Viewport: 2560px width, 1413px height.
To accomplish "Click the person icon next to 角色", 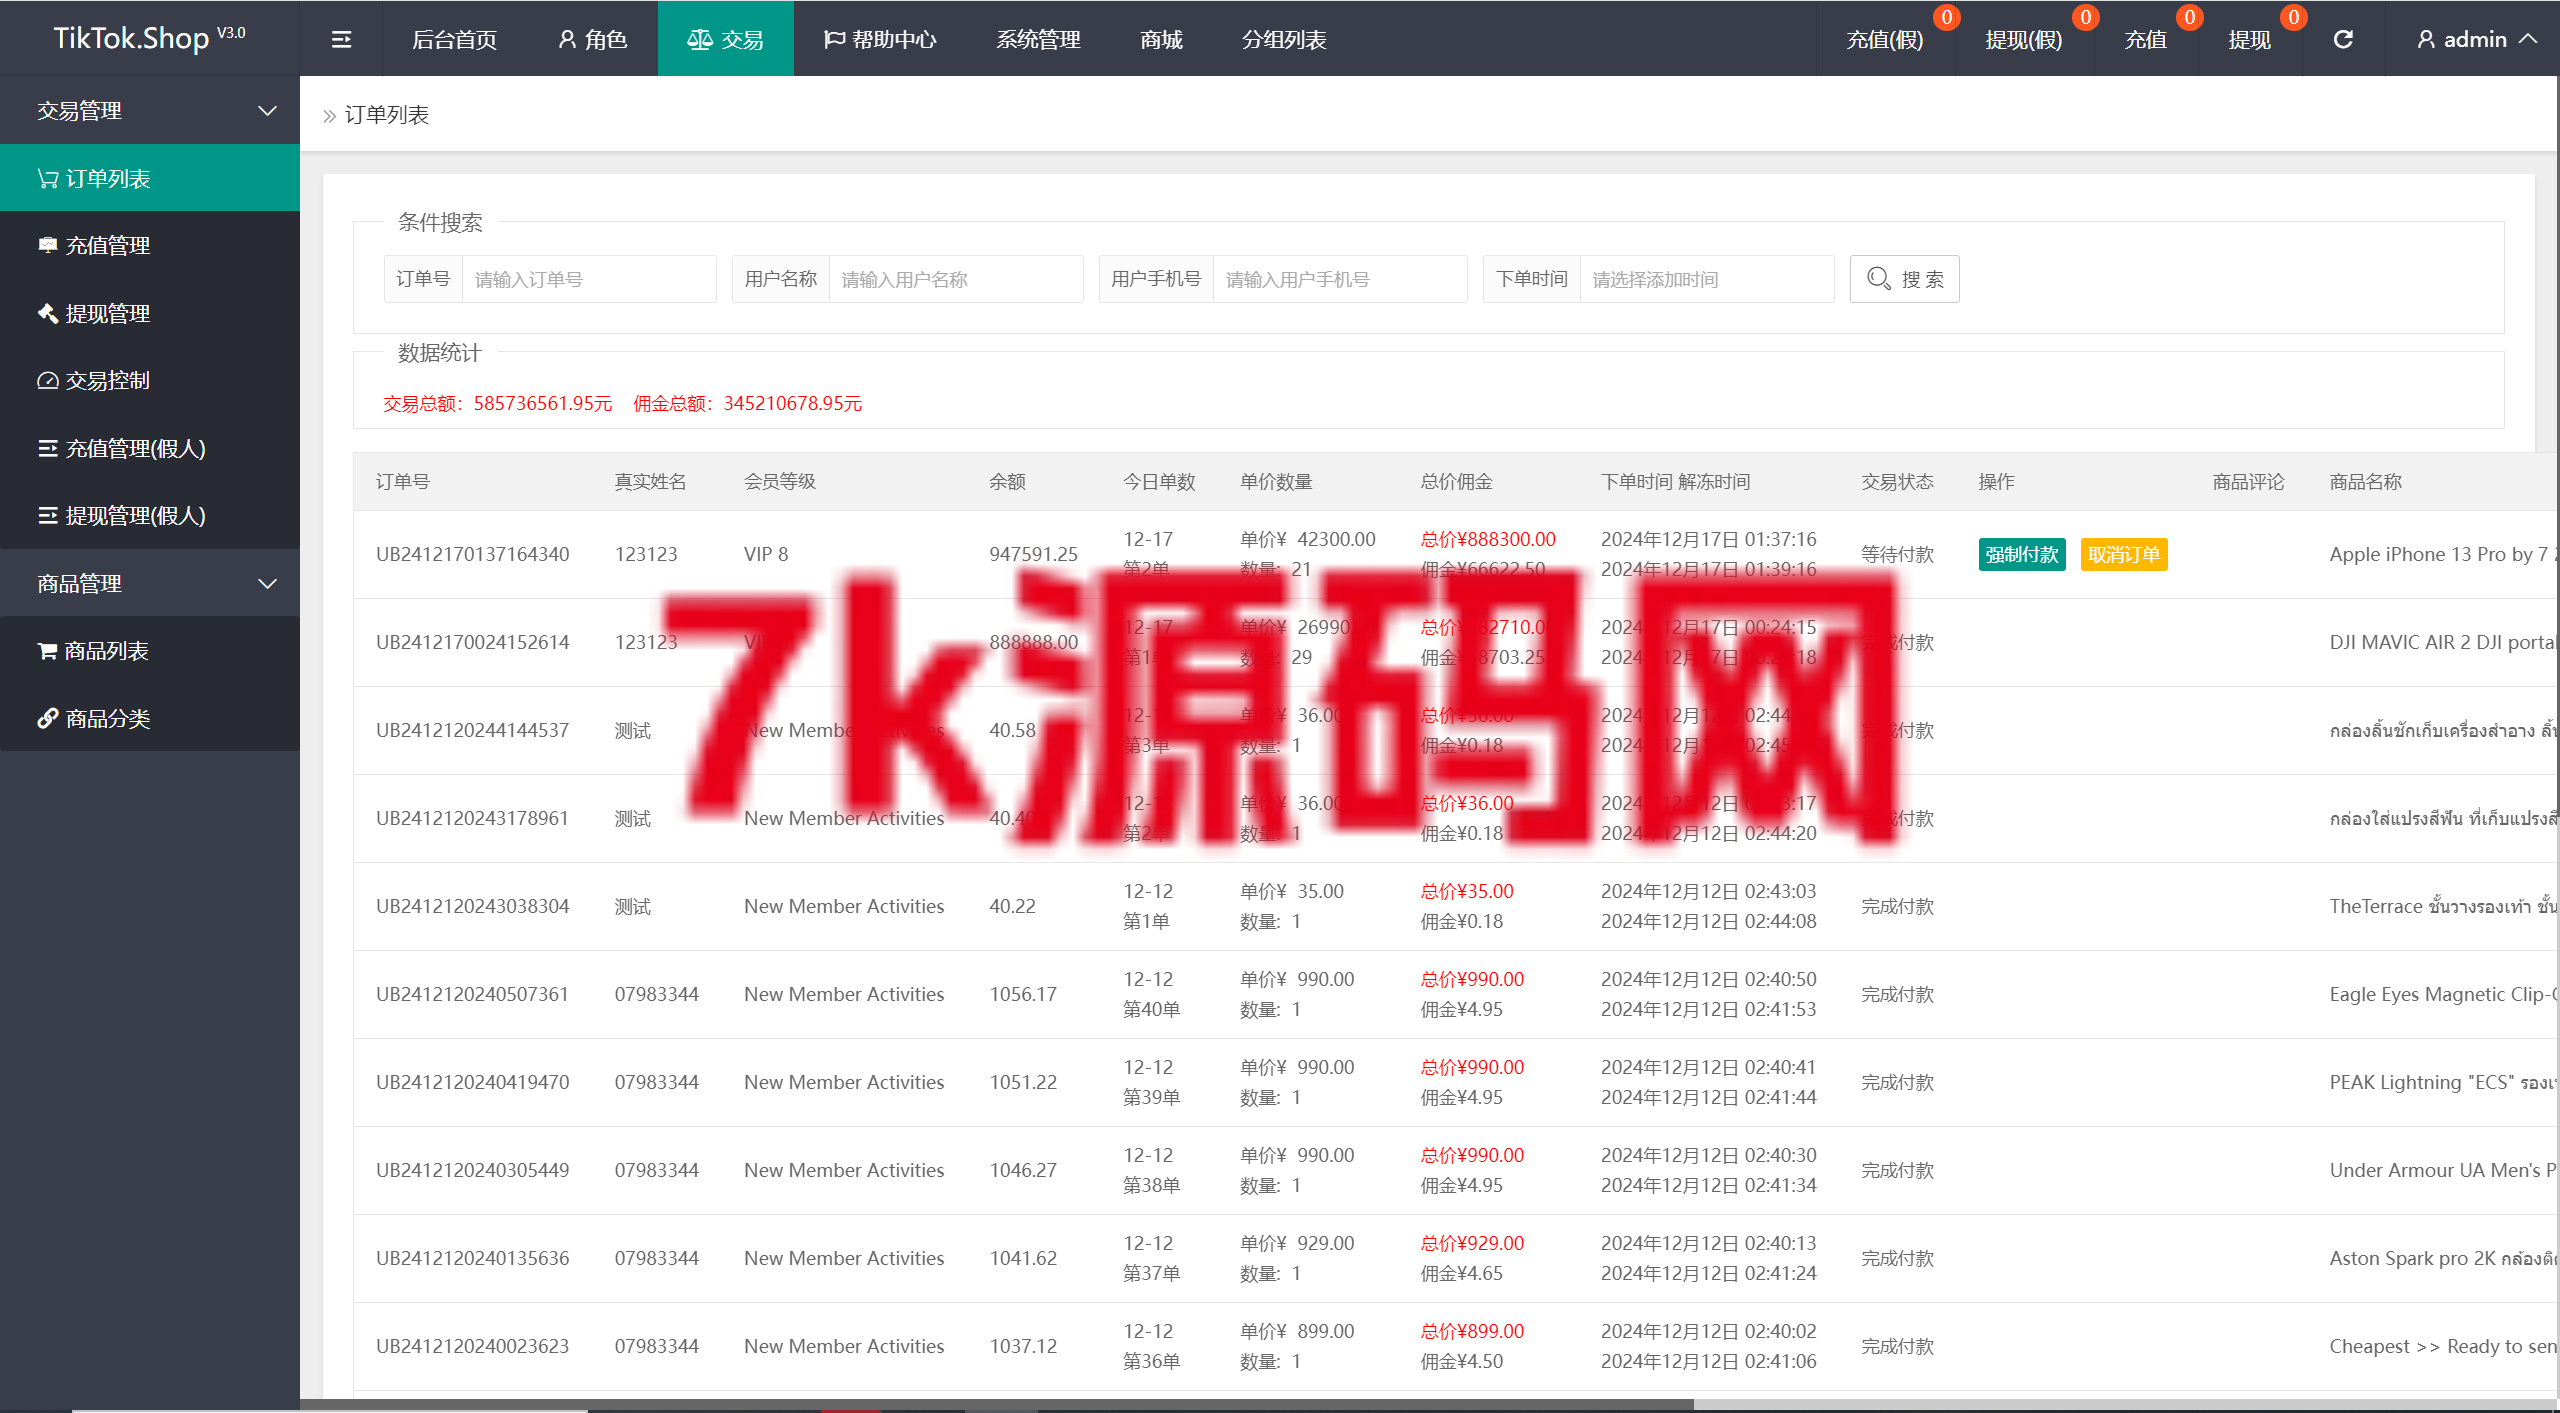I will click(567, 39).
